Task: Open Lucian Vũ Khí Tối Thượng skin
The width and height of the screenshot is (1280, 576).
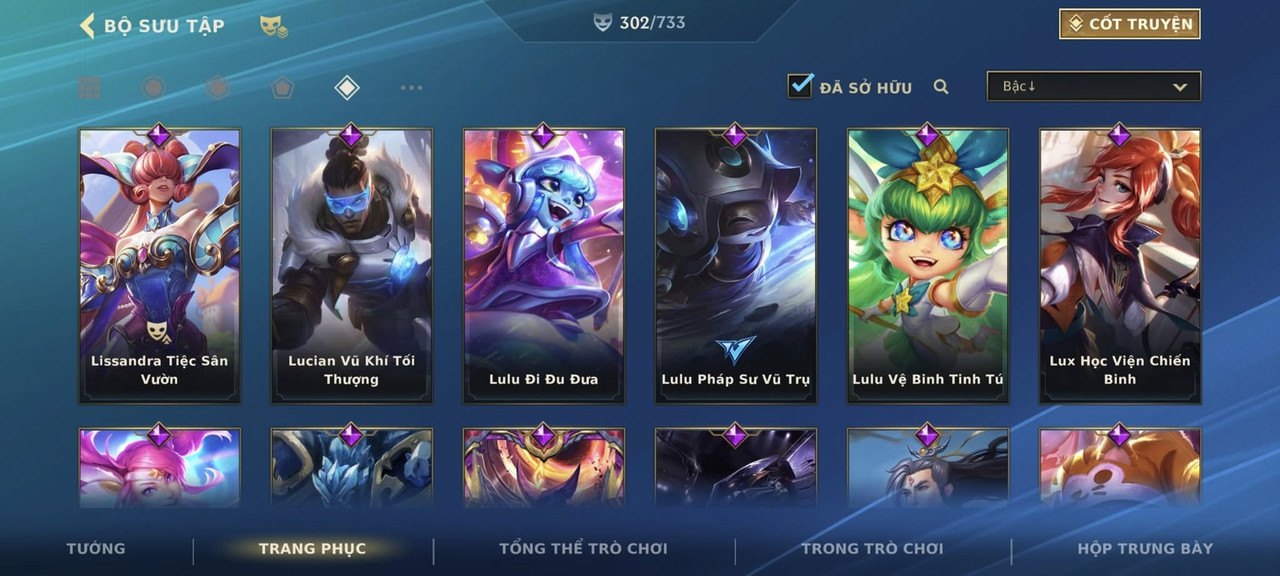Action: (x=352, y=266)
